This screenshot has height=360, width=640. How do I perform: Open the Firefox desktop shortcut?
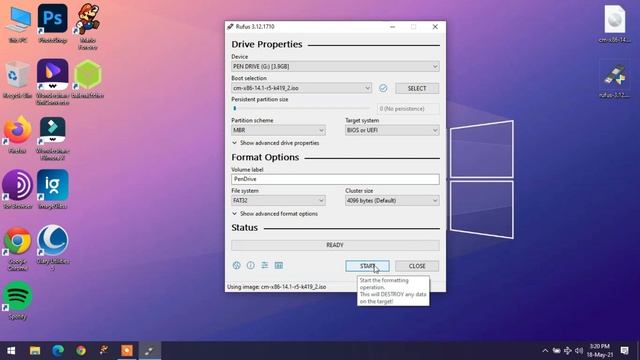pos(18,135)
